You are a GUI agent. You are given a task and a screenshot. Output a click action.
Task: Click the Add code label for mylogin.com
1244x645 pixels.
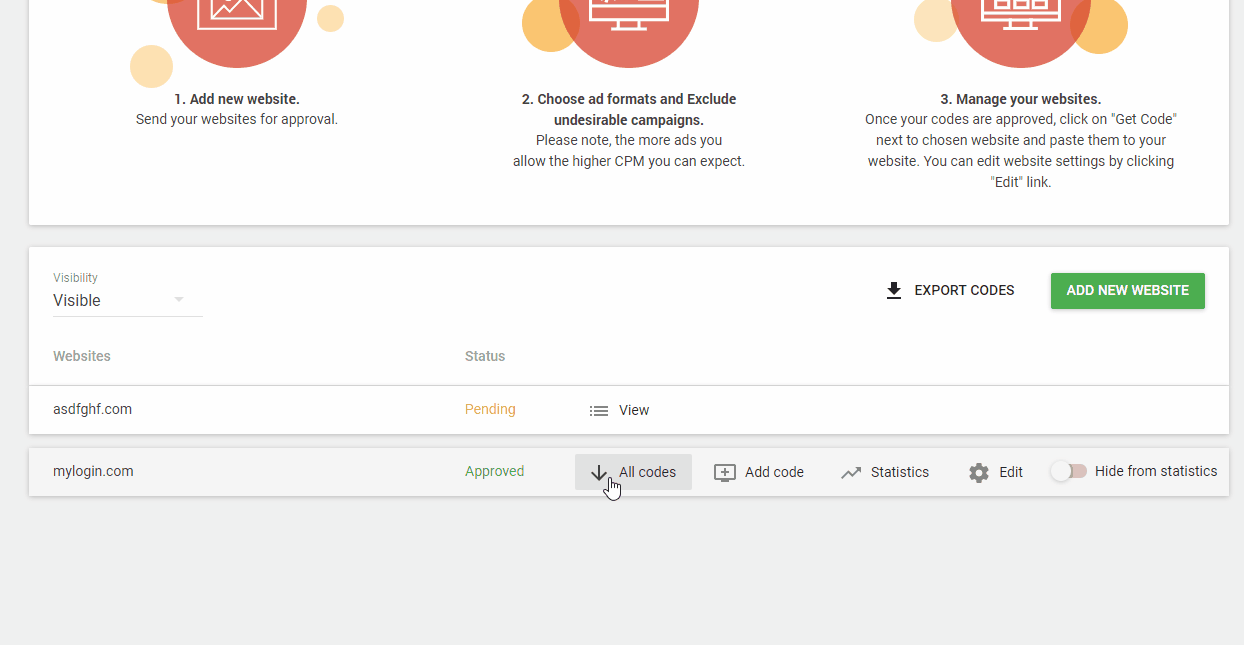774,472
